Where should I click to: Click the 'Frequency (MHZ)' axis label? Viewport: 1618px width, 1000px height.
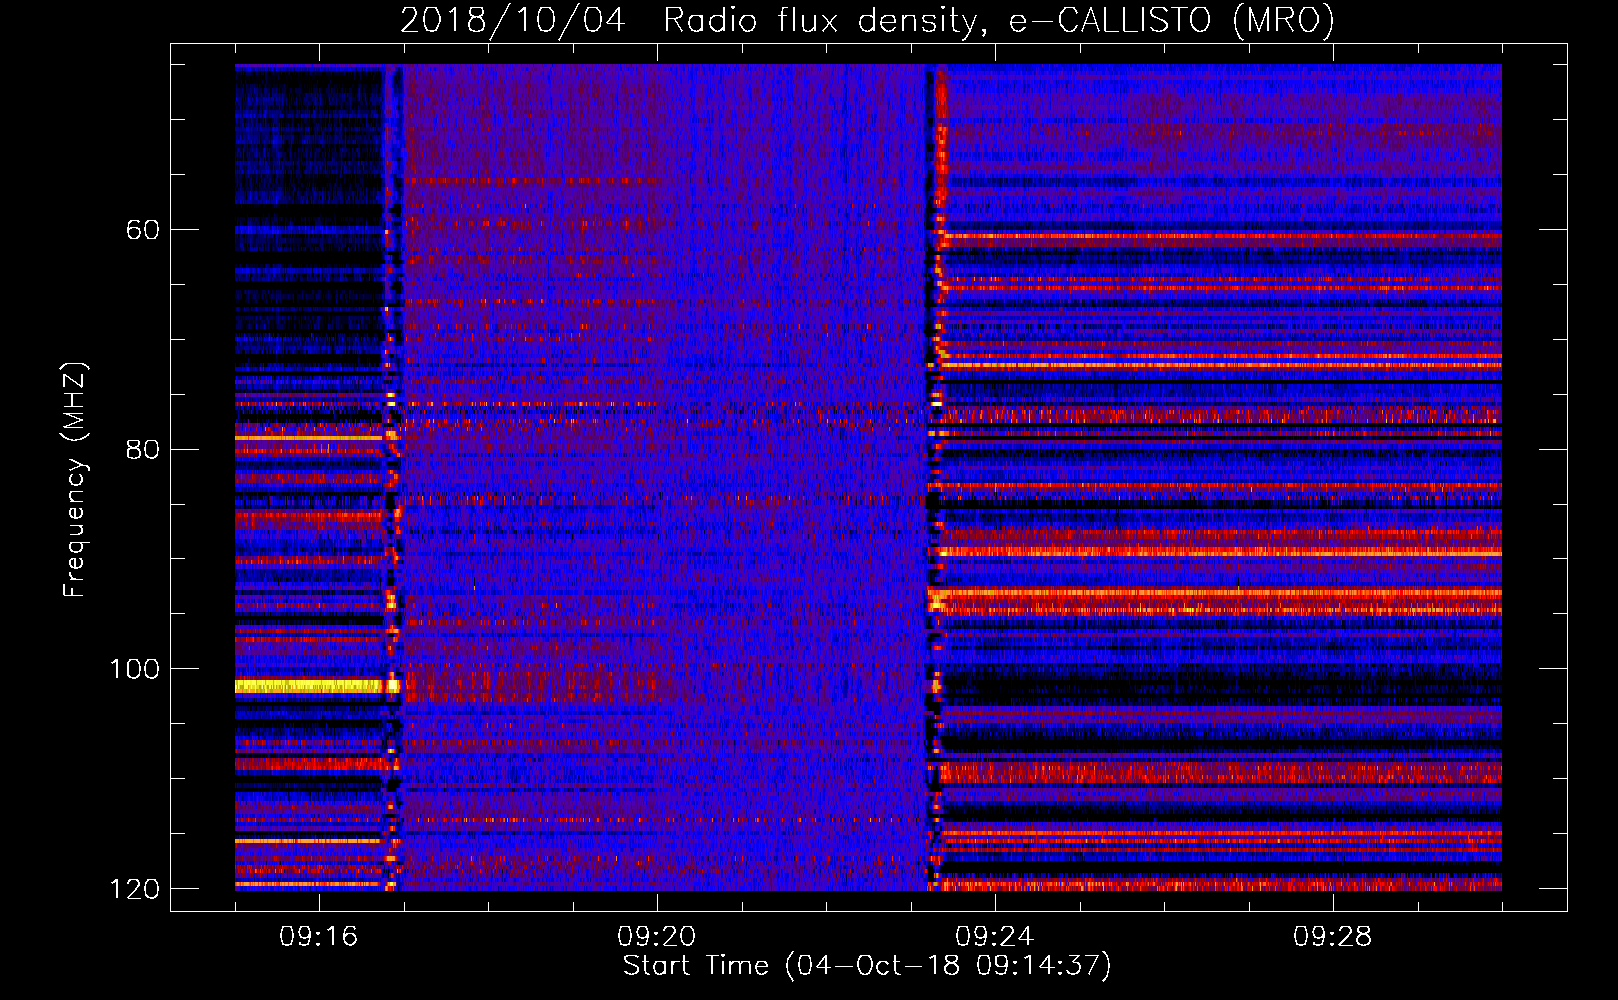pyautogui.click(x=75, y=480)
